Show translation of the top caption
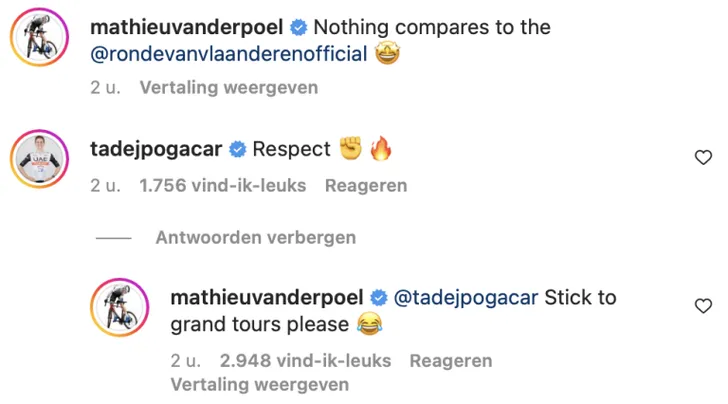Screen dimensions: 728x404 click(228, 87)
